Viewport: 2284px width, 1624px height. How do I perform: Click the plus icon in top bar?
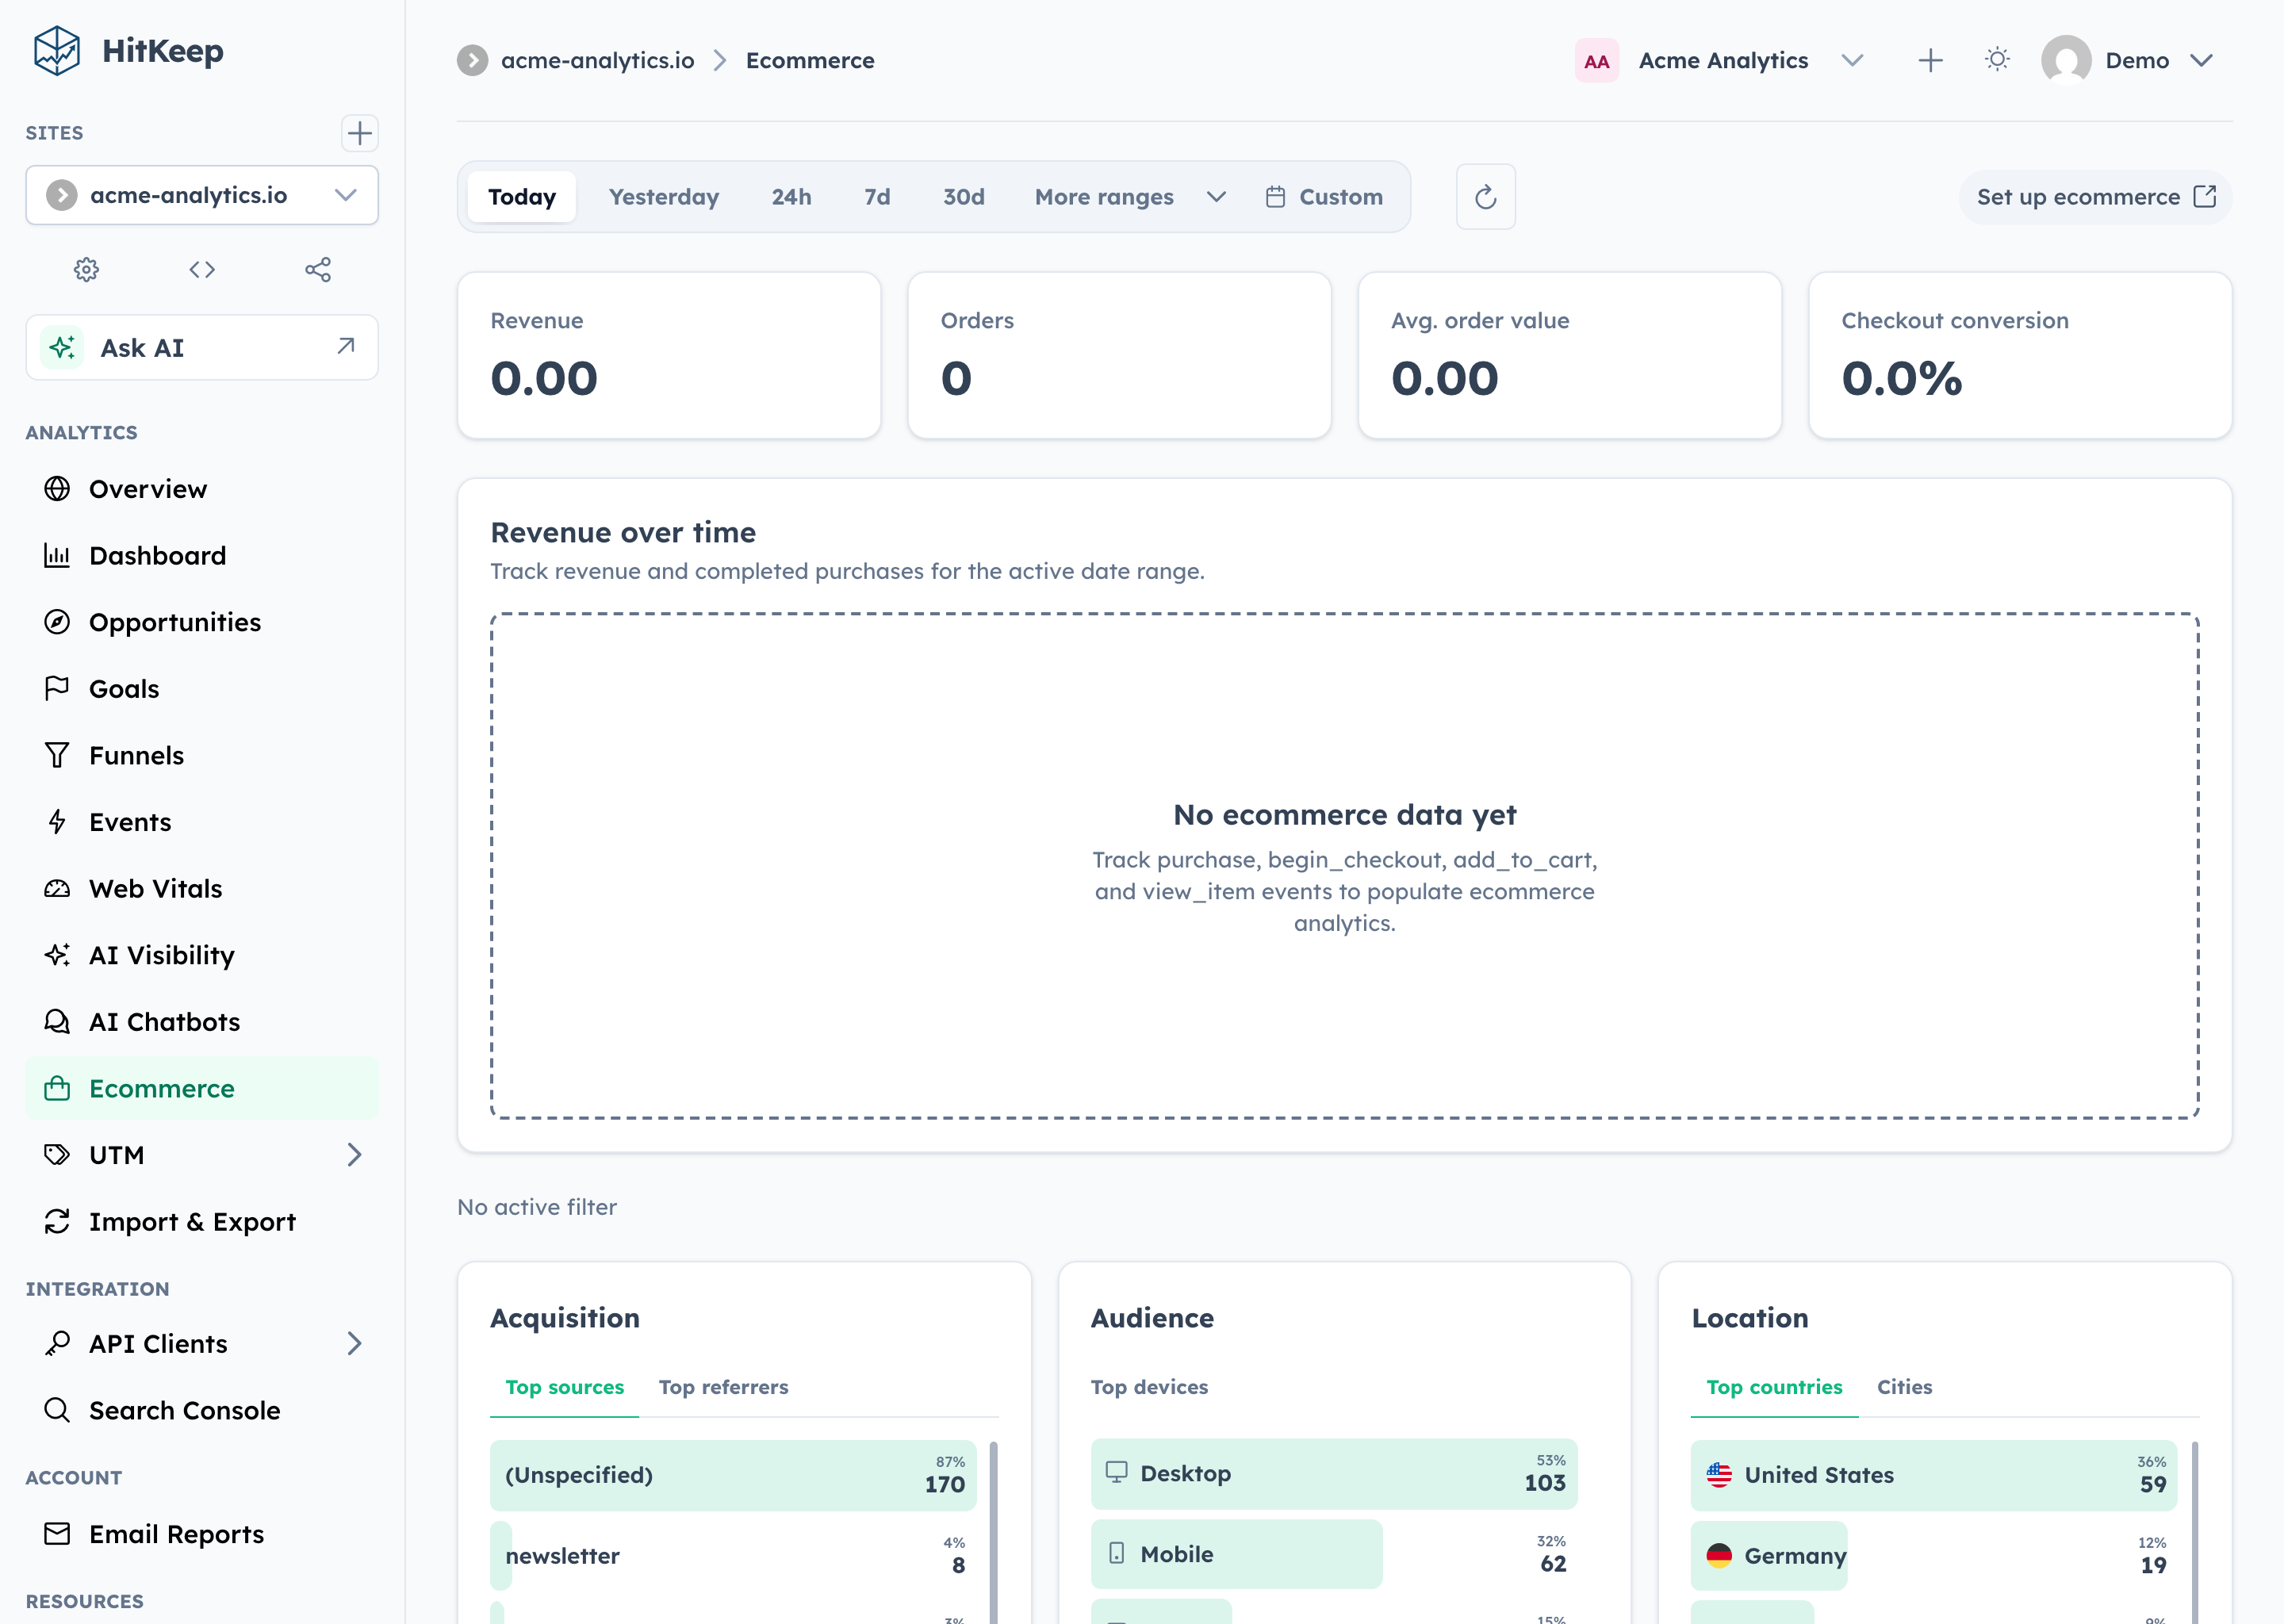(1931, 60)
